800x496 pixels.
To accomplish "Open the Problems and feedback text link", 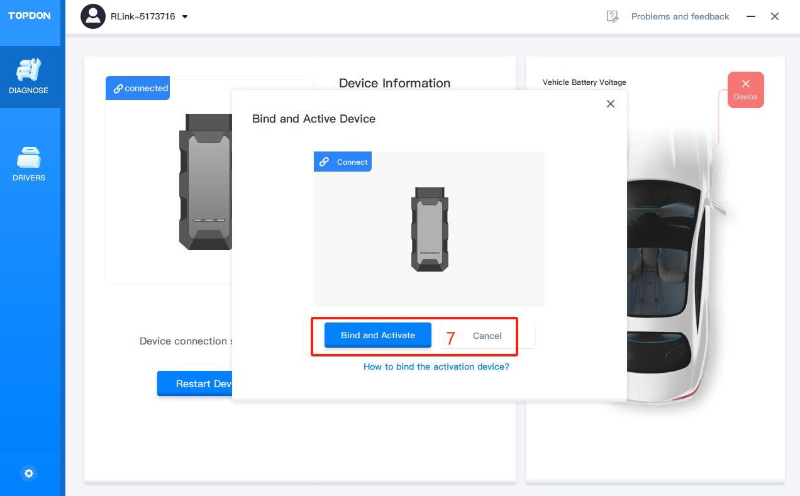I will click(x=680, y=17).
